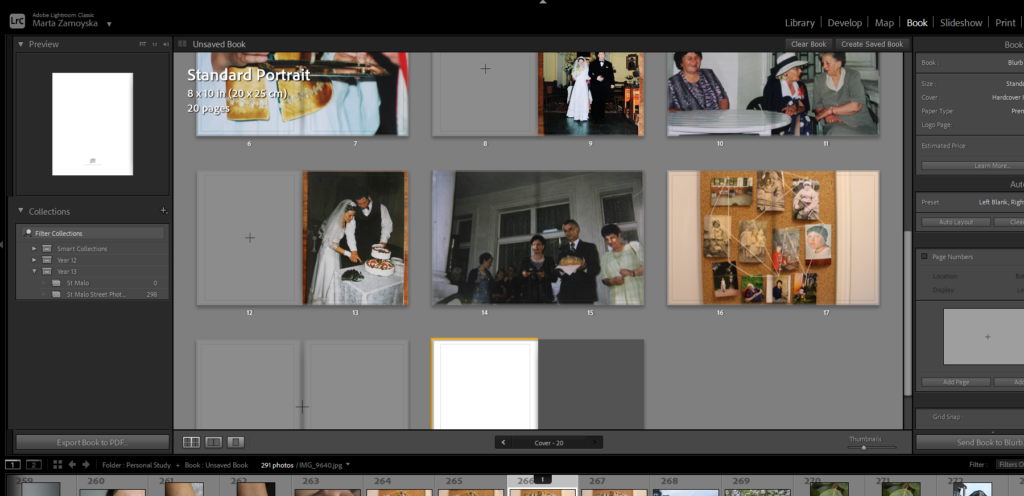Screen dimensions: 1024x496
Task: Click Export Book to PDF button
Action: tap(92, 442)
